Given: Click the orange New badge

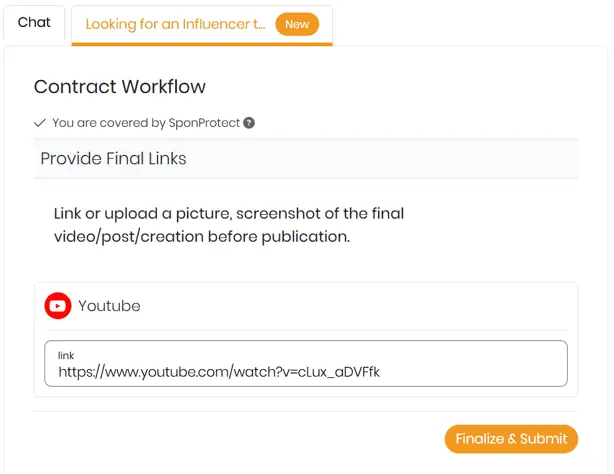Looking at the screenshot, I should coord(297,24).
